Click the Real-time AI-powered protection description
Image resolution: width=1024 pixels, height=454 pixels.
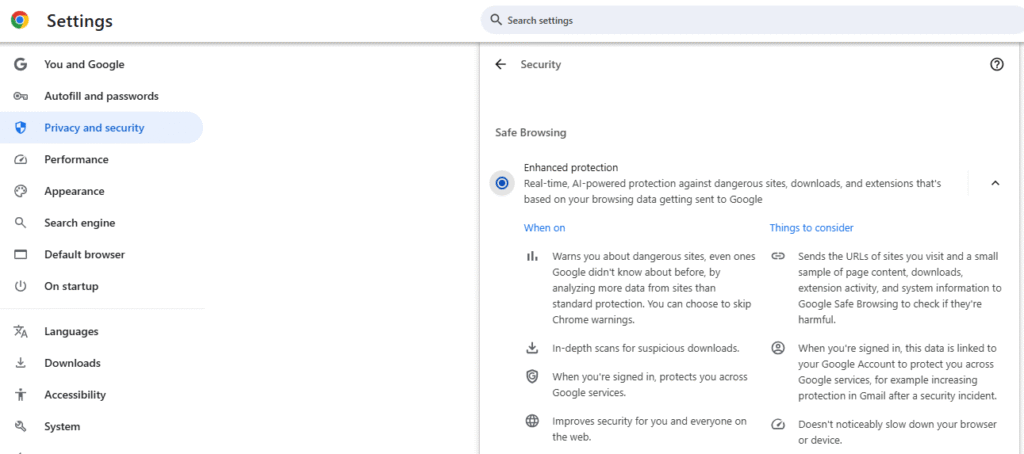[x=732, y=192]
